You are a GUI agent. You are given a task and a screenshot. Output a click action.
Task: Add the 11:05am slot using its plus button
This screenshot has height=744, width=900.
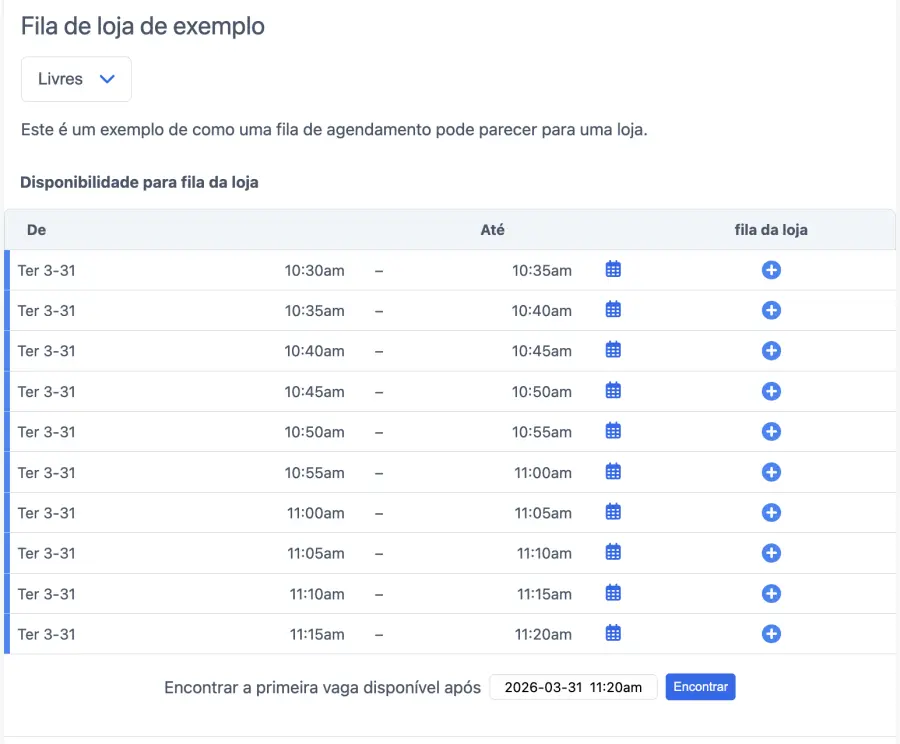point(771,553)
